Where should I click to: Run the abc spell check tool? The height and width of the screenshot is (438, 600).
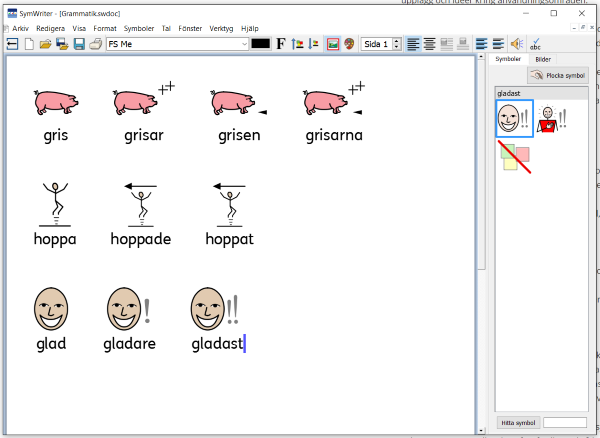[536, 44]
